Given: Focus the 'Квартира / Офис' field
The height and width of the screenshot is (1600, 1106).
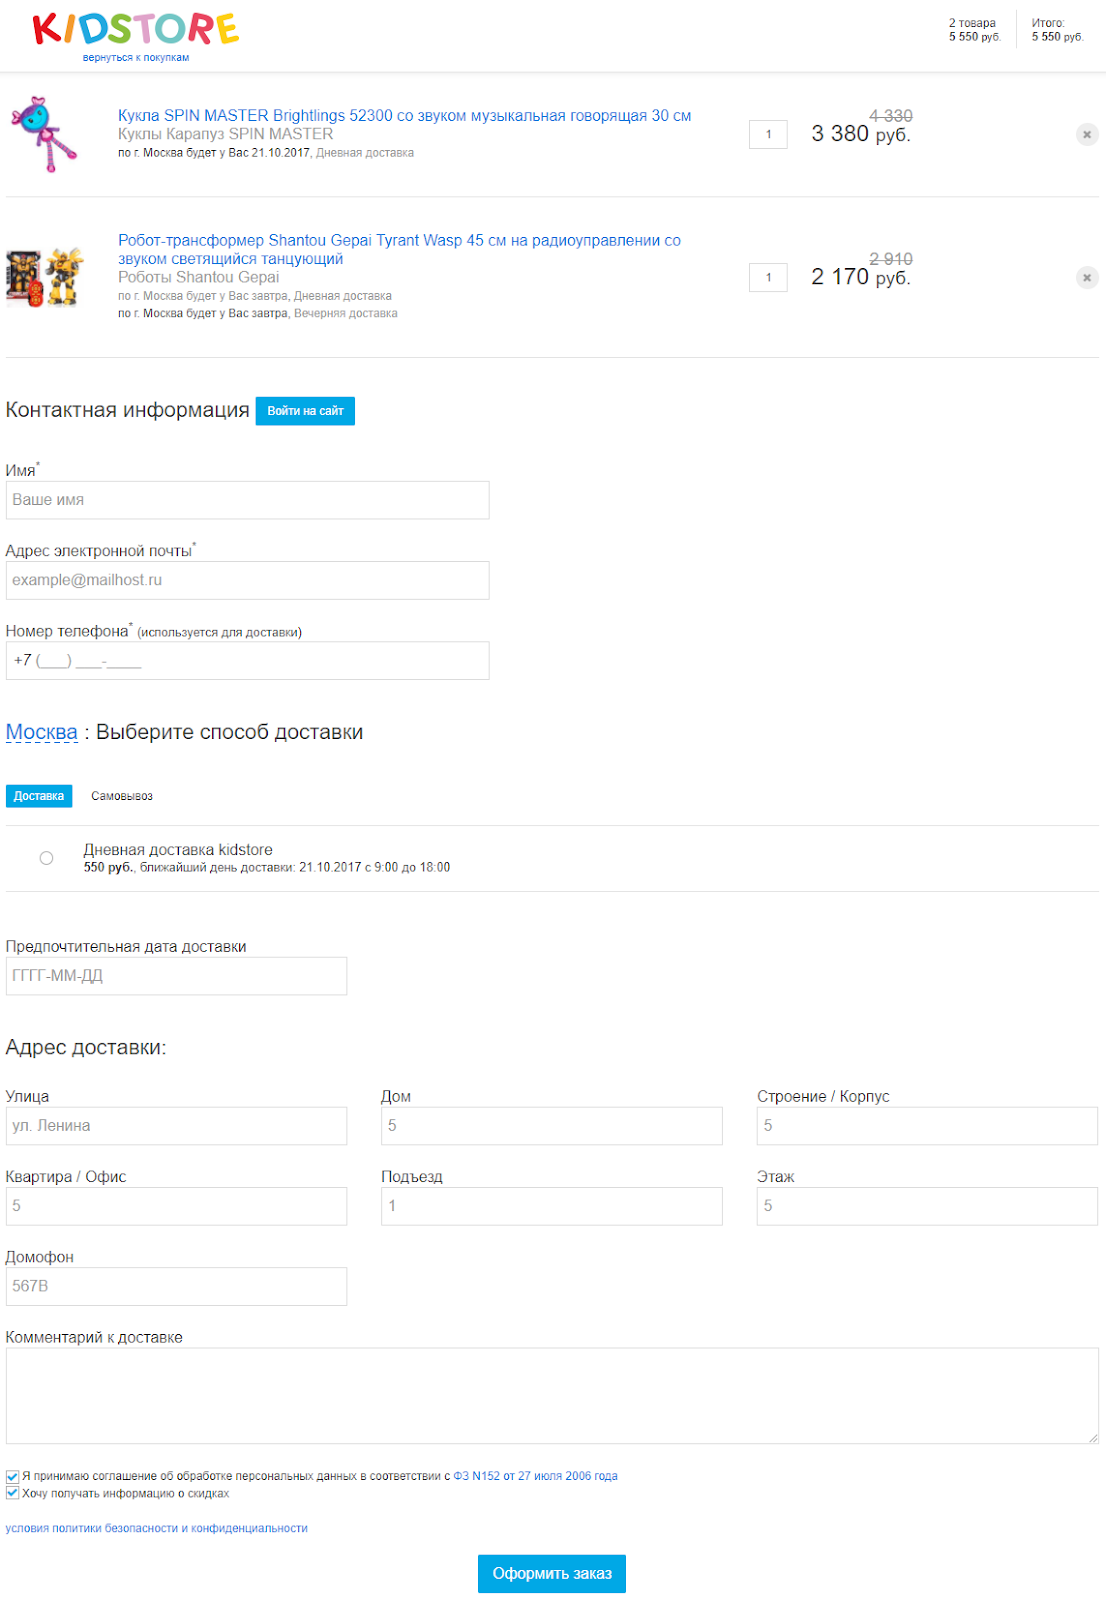Looking at the screenshot, I should click(x=176, y=1206).
